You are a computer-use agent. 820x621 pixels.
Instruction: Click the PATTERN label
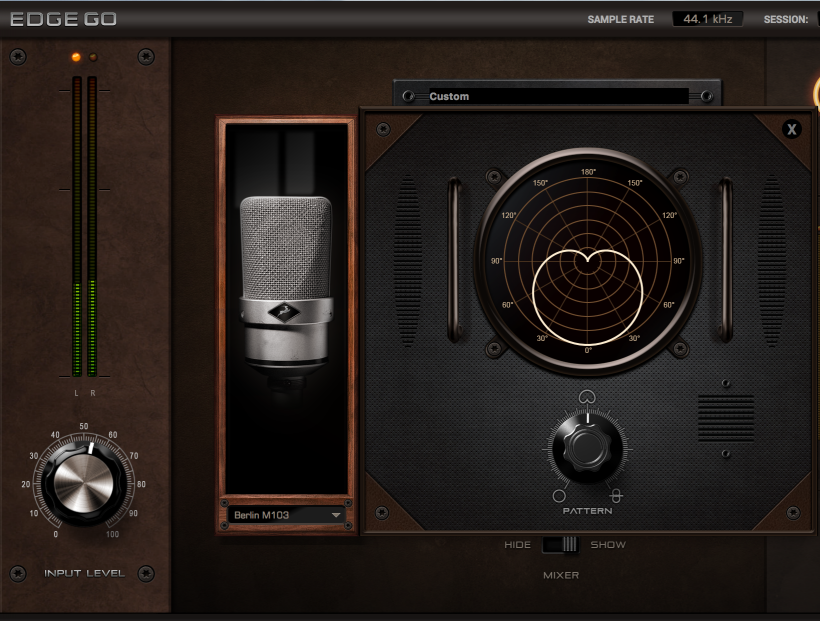click(587, 511)
